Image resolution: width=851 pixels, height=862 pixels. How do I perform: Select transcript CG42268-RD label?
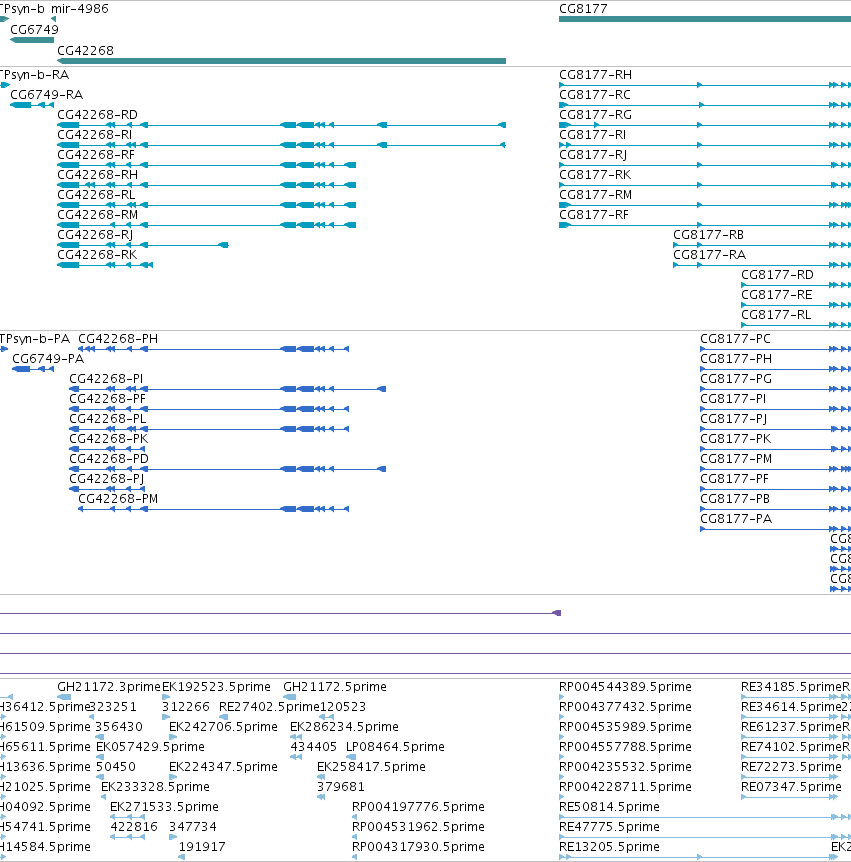pos(97,115)
